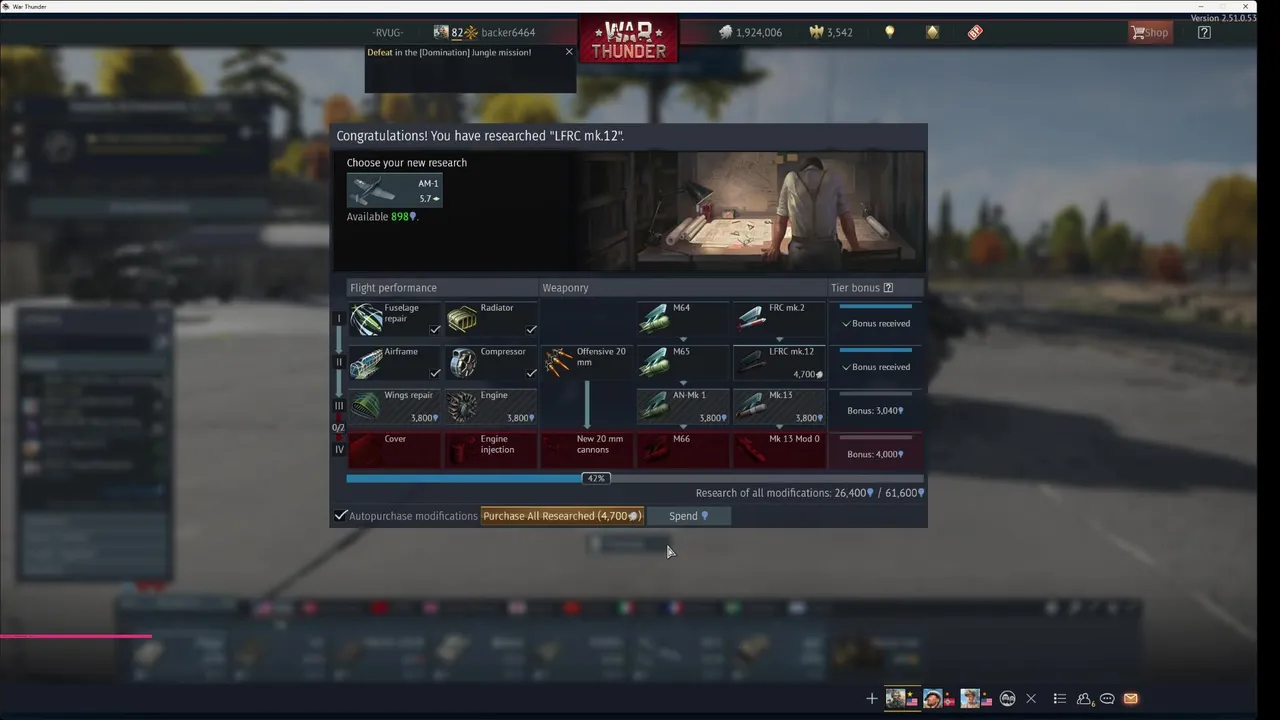Select the M64 bomb modification
This screenshot has width=1280, height=720.
point(683,320)
